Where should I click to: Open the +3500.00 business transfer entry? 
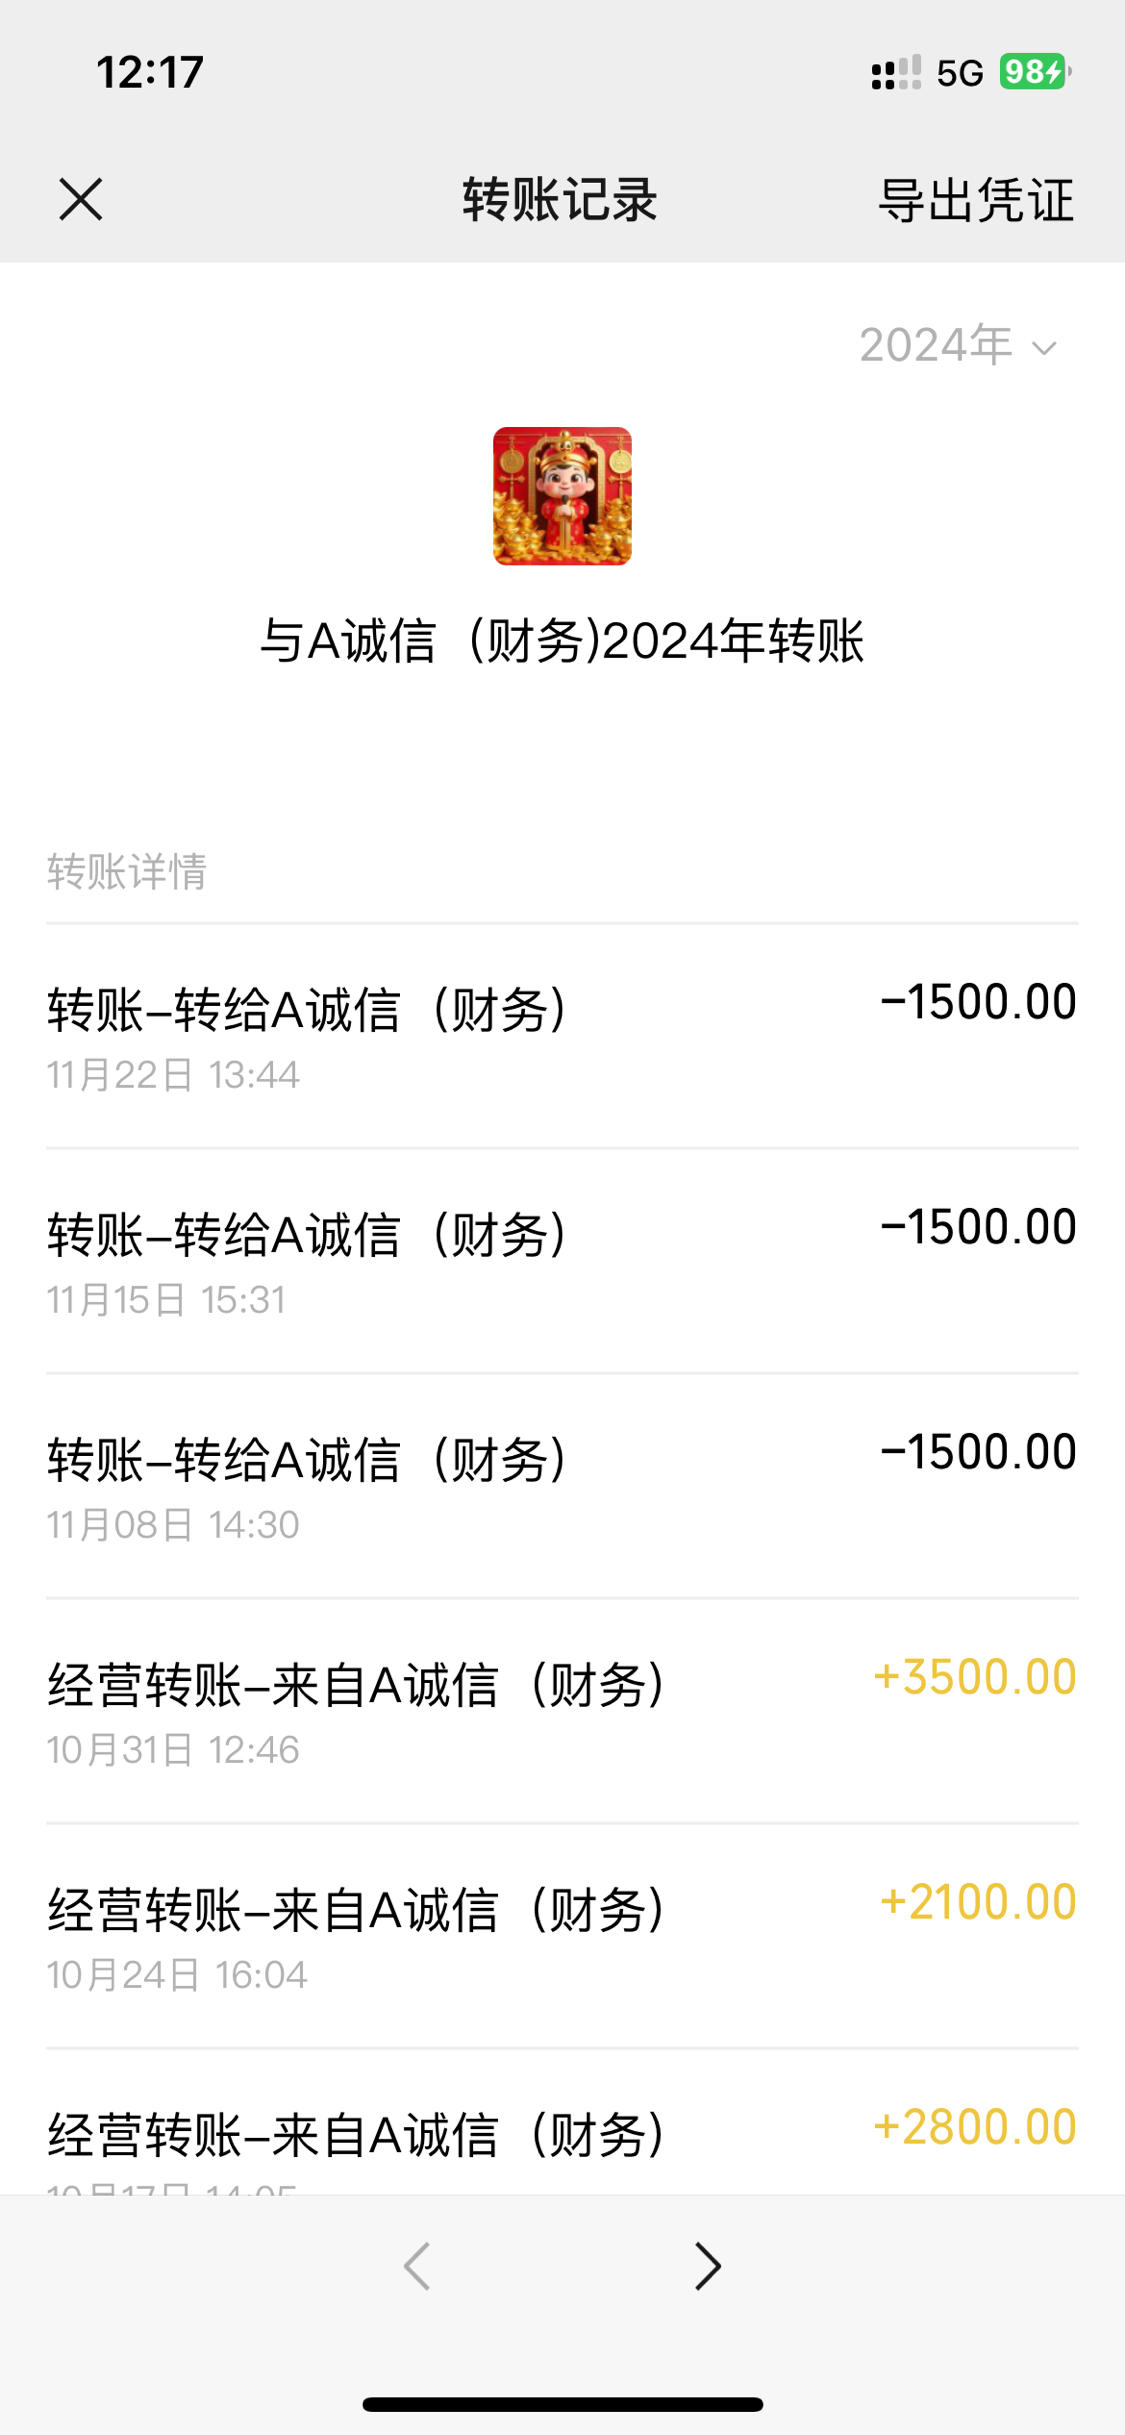coord(562,1711)
